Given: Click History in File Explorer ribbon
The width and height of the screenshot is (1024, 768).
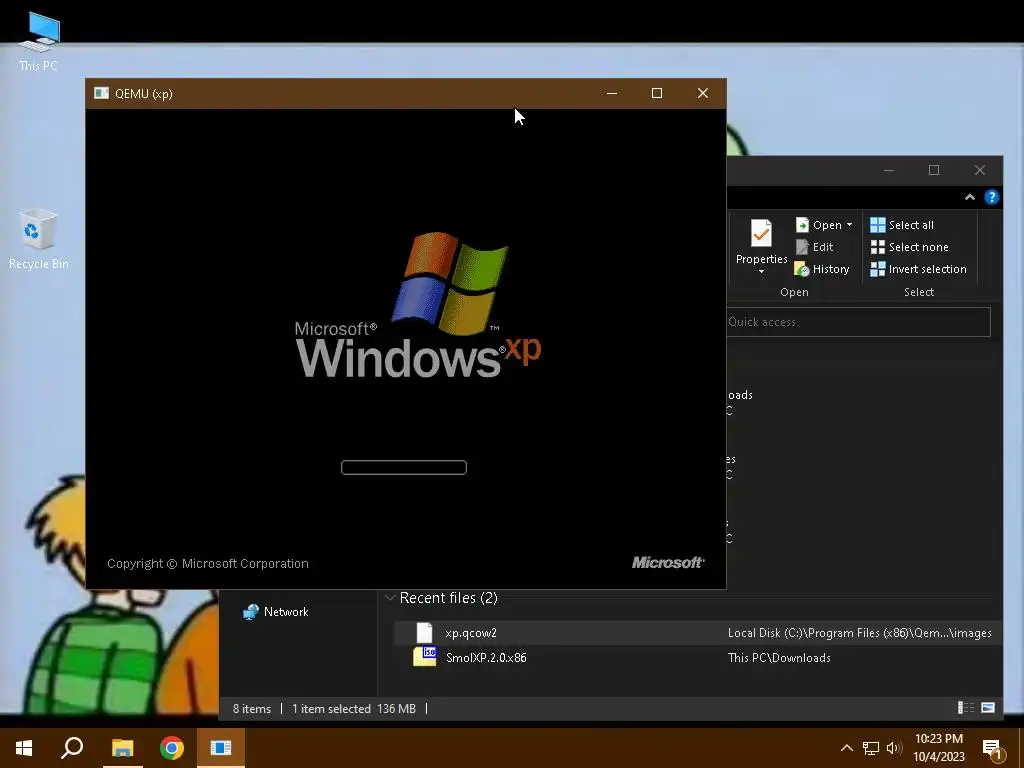Looking at the screenshot, I should point(822,269).
